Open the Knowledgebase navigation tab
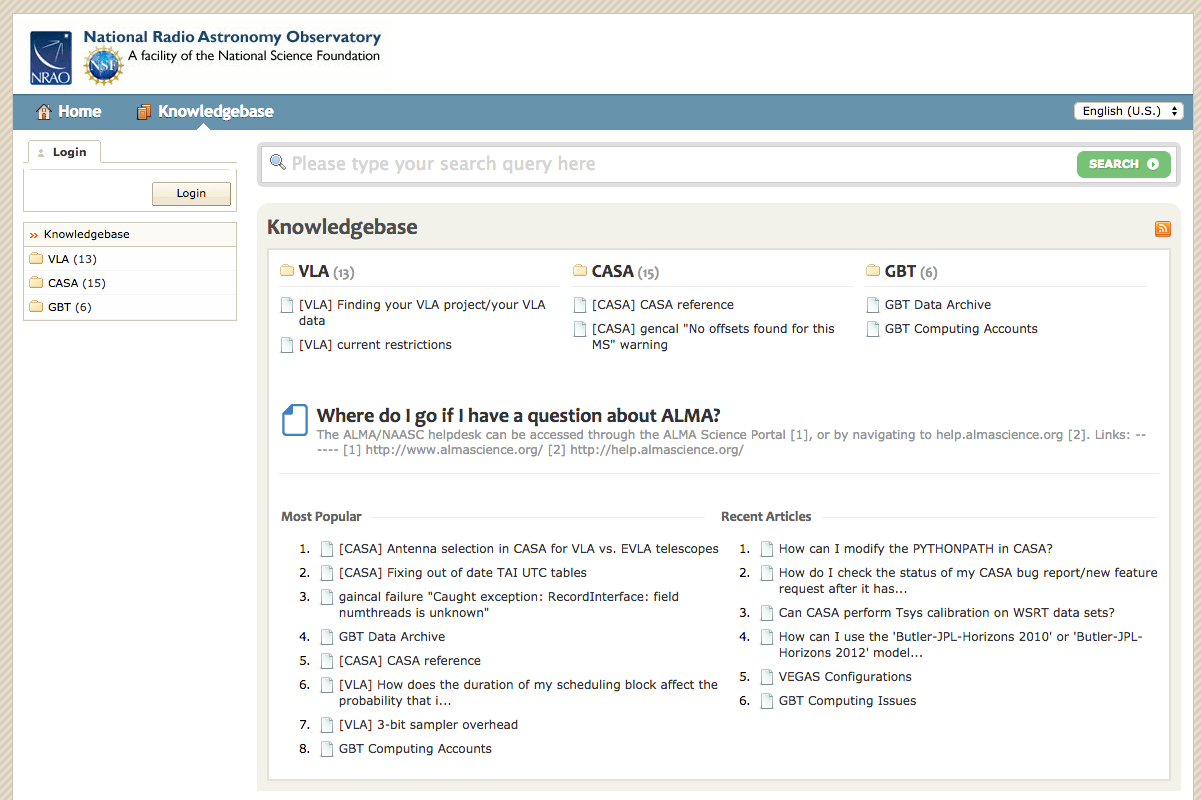The width and height of the screenshot is (1201, 800). click(x=215, y=112)
